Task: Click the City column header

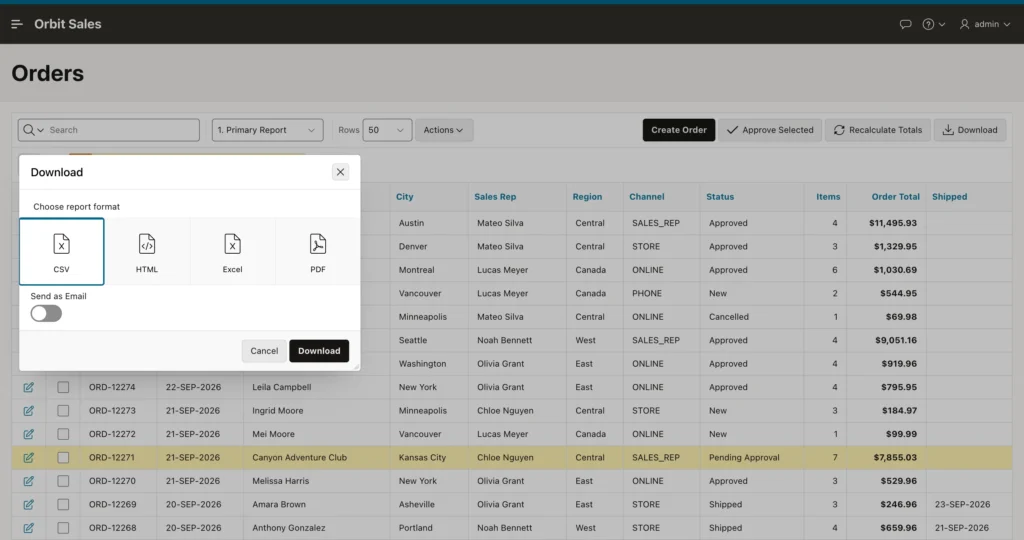Action: (404, 197)
